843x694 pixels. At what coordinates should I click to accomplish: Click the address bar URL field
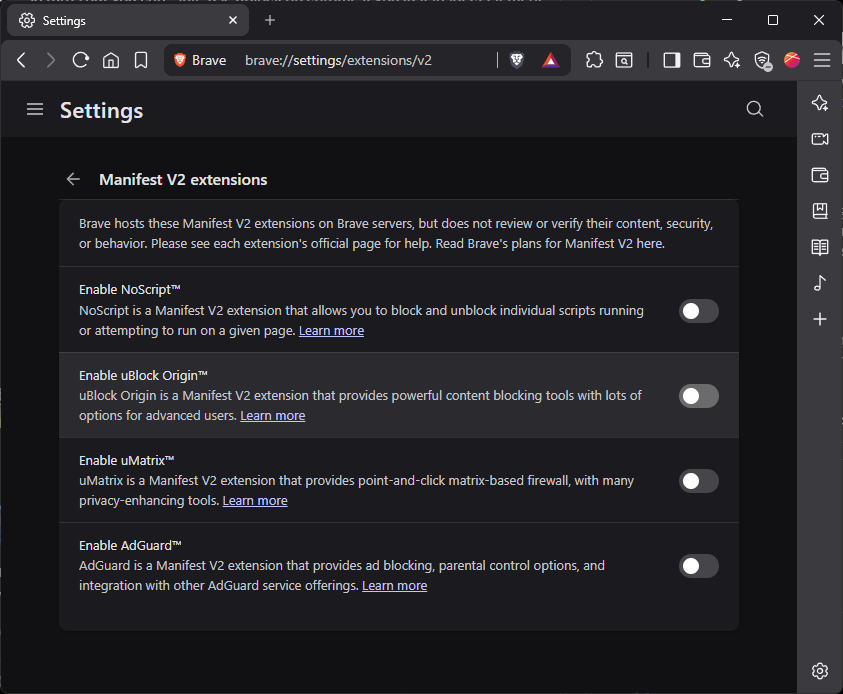tap(367, 60)
